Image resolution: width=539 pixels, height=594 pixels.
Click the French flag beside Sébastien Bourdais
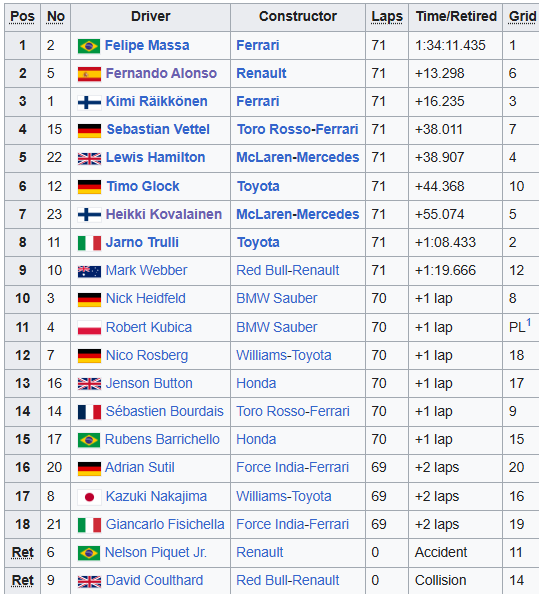click(x=89, y=412)
